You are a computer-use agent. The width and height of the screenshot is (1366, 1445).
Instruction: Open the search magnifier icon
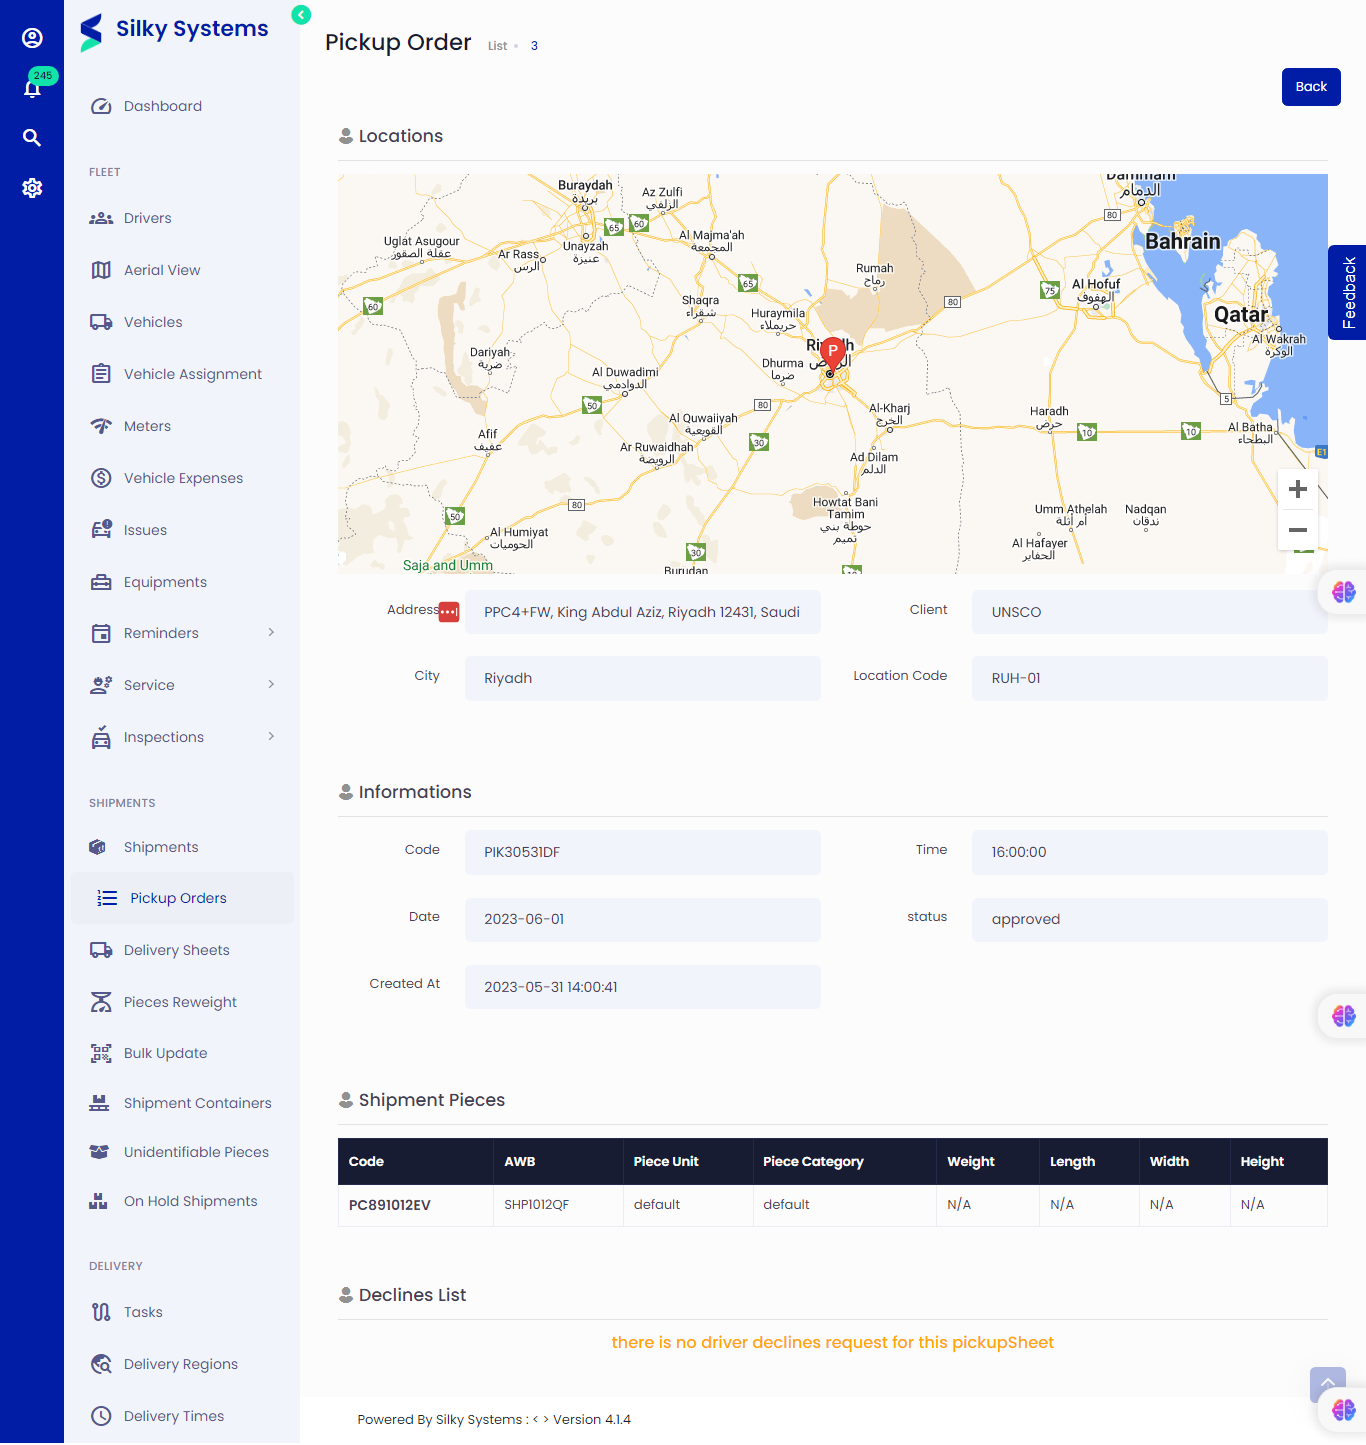(x=32, y=138)
